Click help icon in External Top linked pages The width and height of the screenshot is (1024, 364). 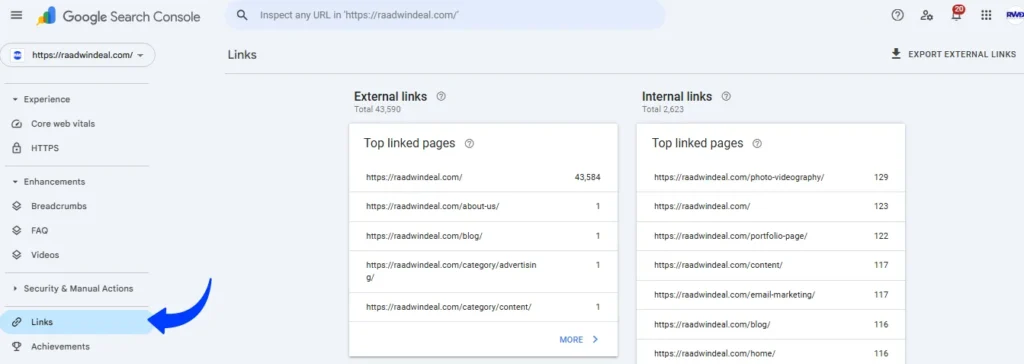pos(469,143)
